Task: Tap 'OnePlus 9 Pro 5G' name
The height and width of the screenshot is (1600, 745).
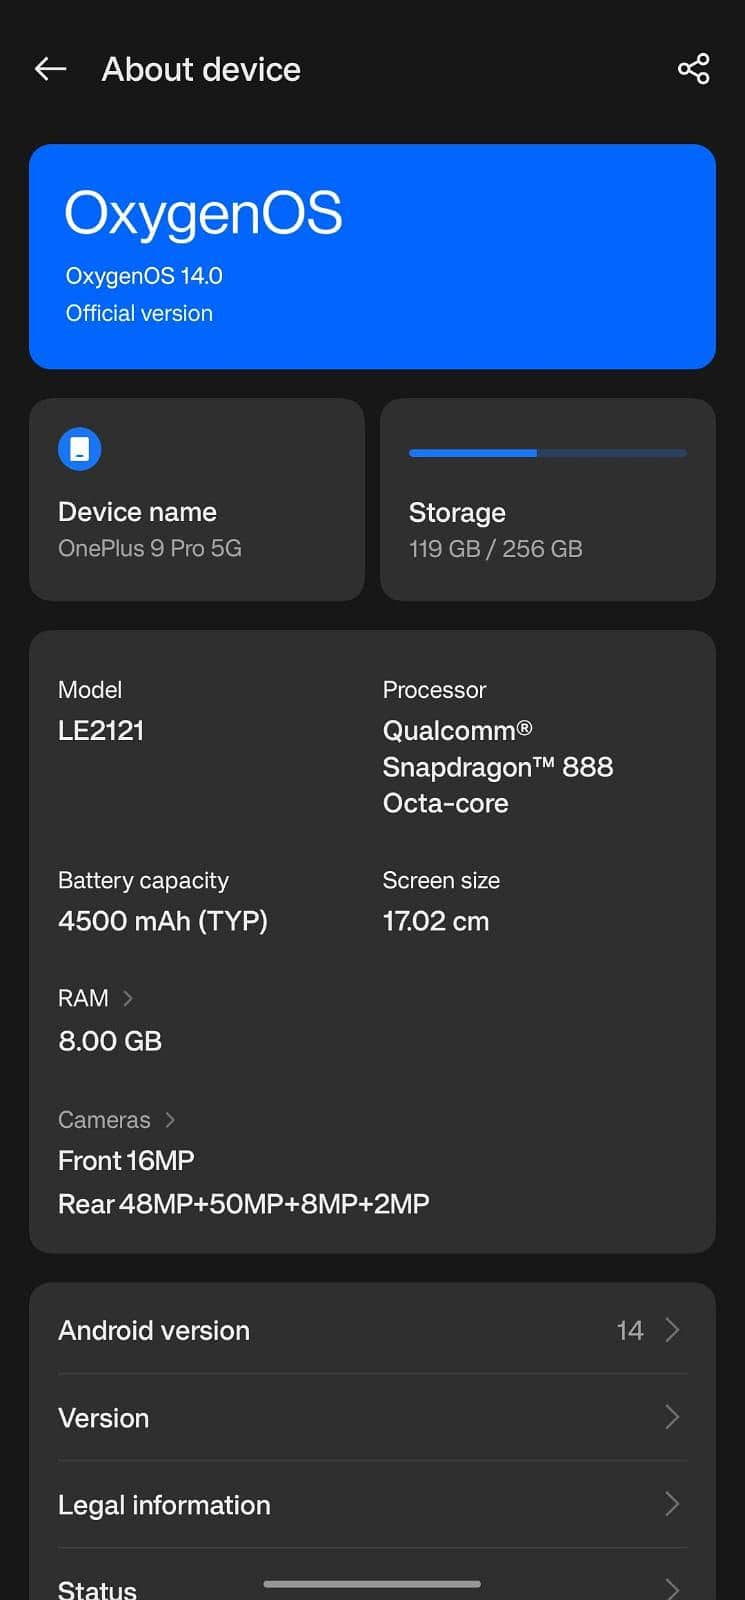Action: 150,548
